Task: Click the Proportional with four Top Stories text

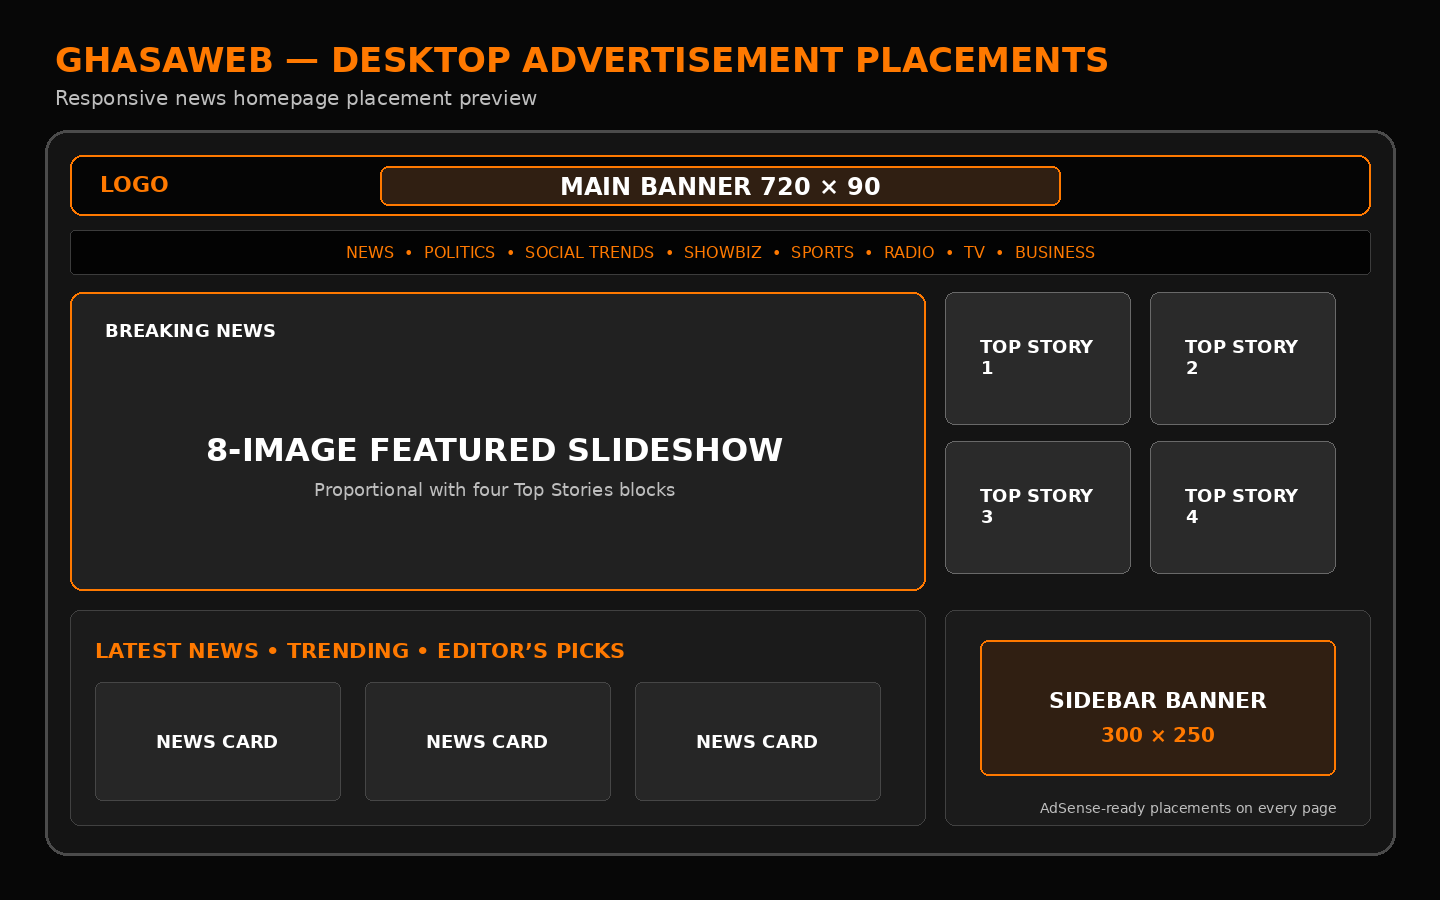Action: pyautogui.click(x=494, y=490)
